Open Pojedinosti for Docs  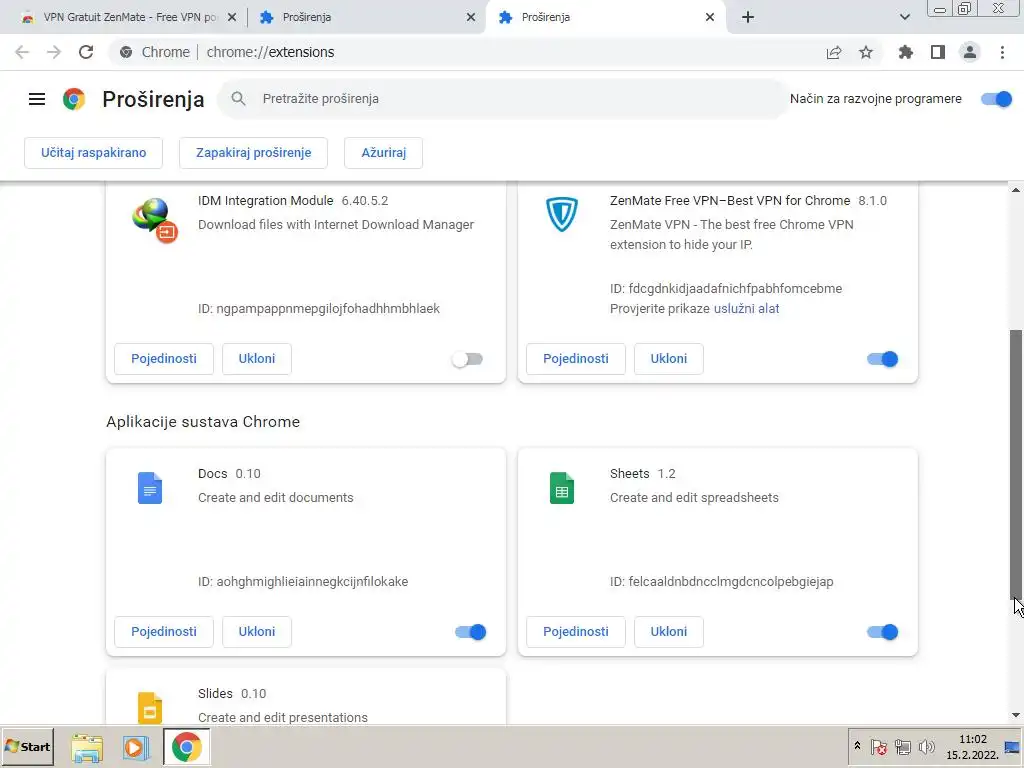pyautogui.click(x=164, y=632)
